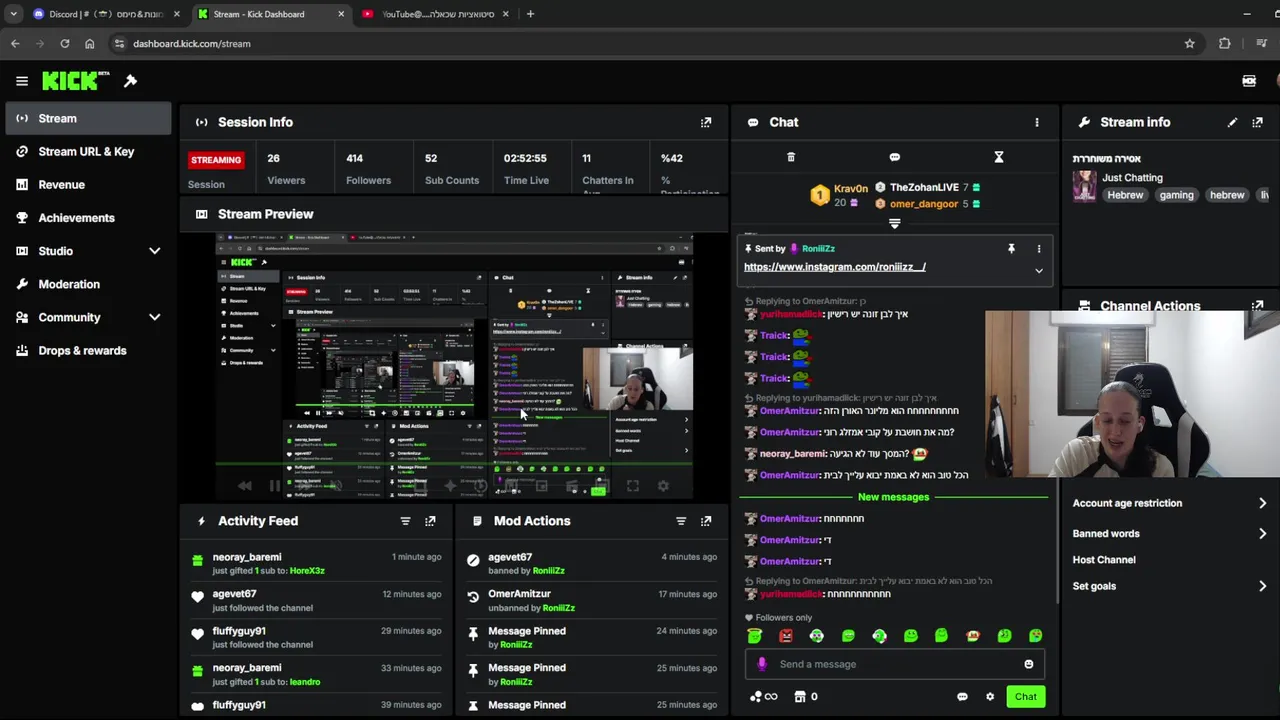Screen dimensions: 1280x720
Task: Click the speech bubble icon atop Chat
Action: [x=895, y=157]
